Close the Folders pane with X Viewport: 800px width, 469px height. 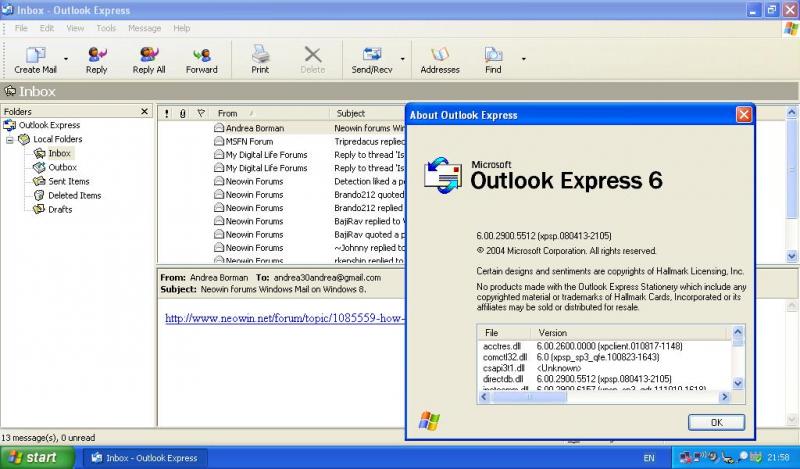click(144, 111)
